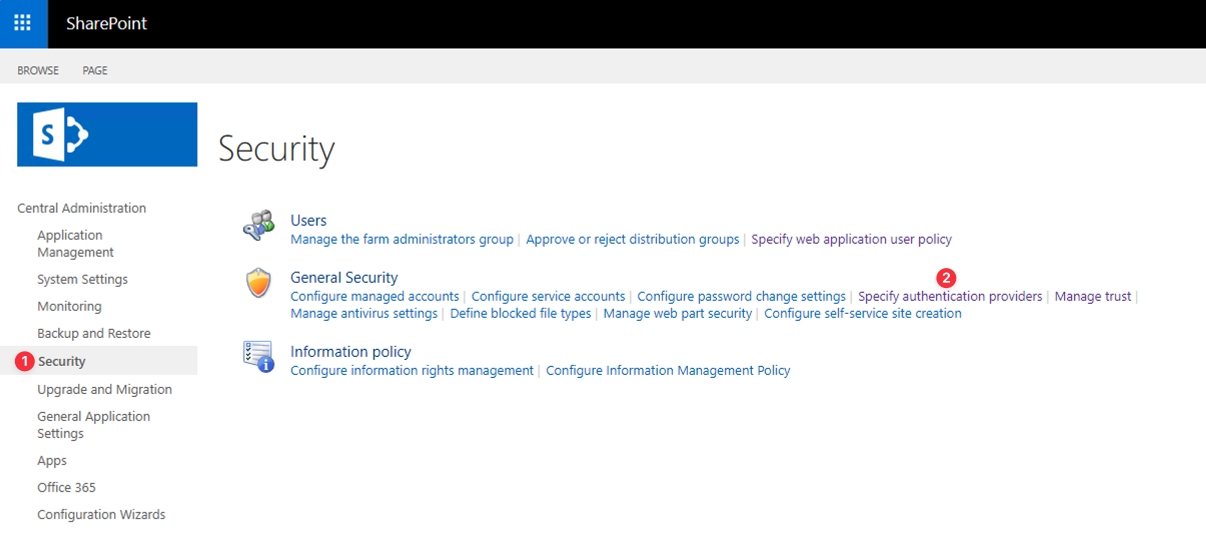Go to System Settings in the left navigation
Viewport: 1206px width, 537px height.
[82, 279]
